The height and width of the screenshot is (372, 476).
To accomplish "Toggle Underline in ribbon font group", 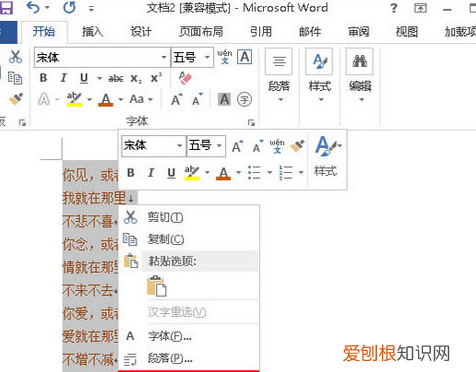I will tap(84, 78).
